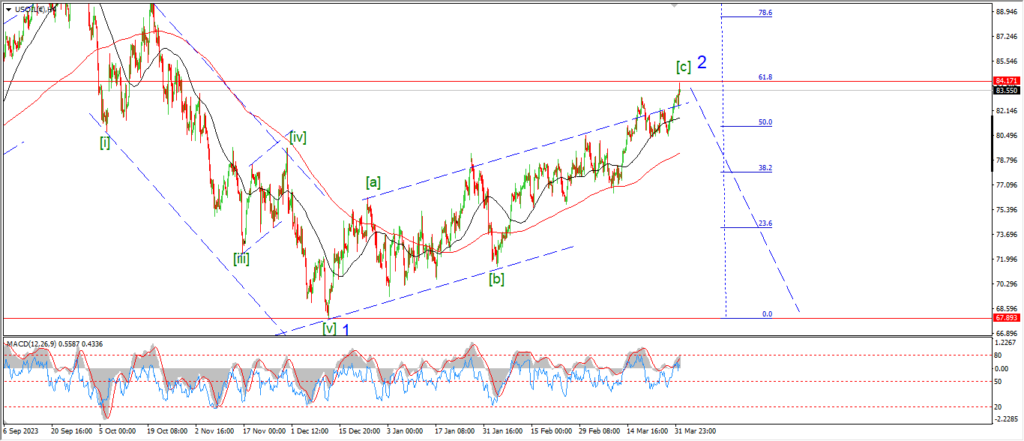Viewport: 1024px width, 441px height.
Task: Select the [i] wave label
Action: [x=105, y=143]
